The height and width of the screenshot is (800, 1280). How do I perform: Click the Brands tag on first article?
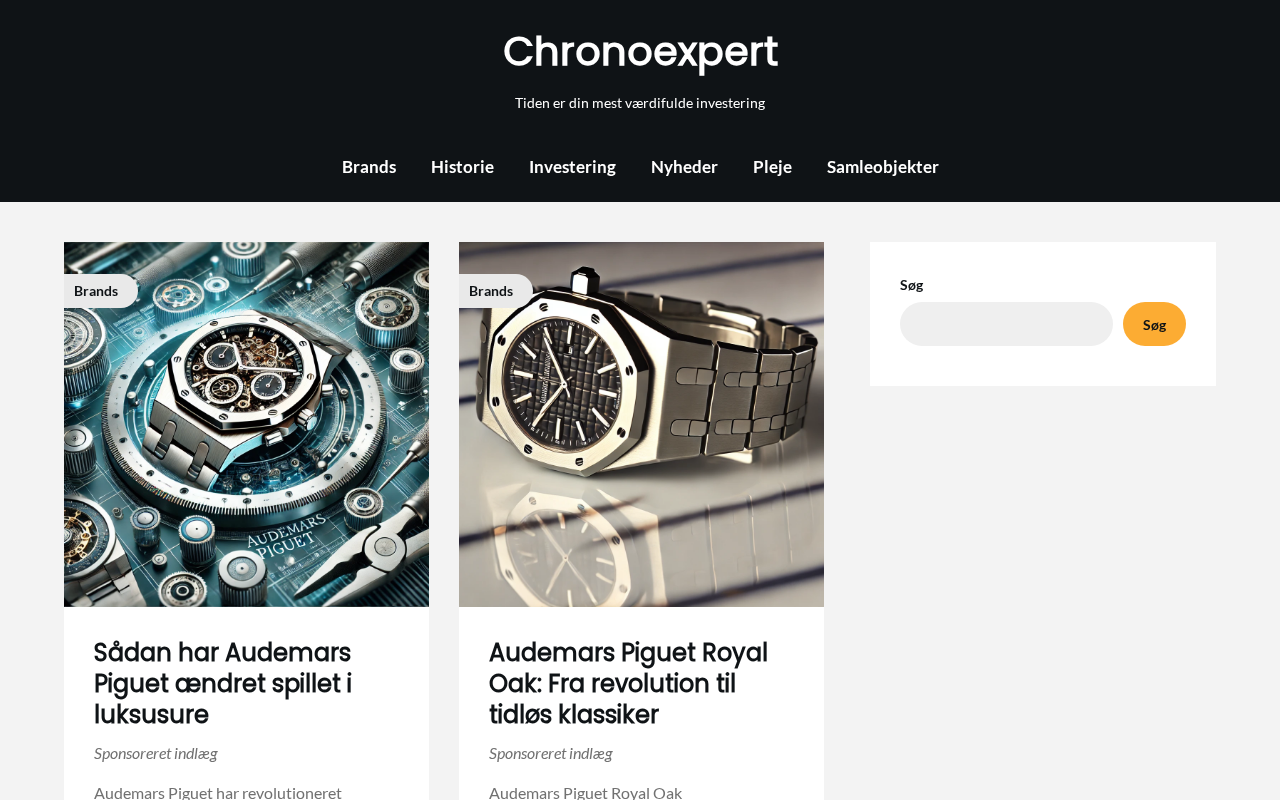point(97,291)
